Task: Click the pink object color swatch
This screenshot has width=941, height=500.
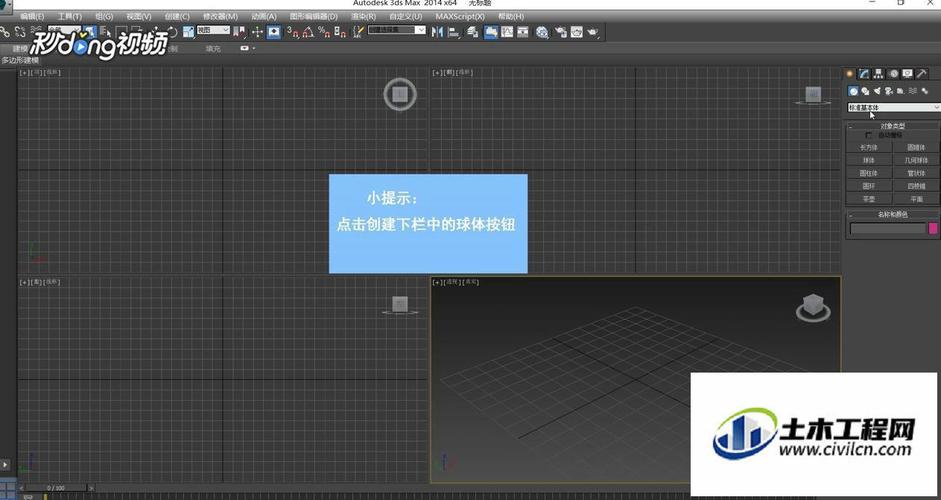Action: [x=933, y=229]
